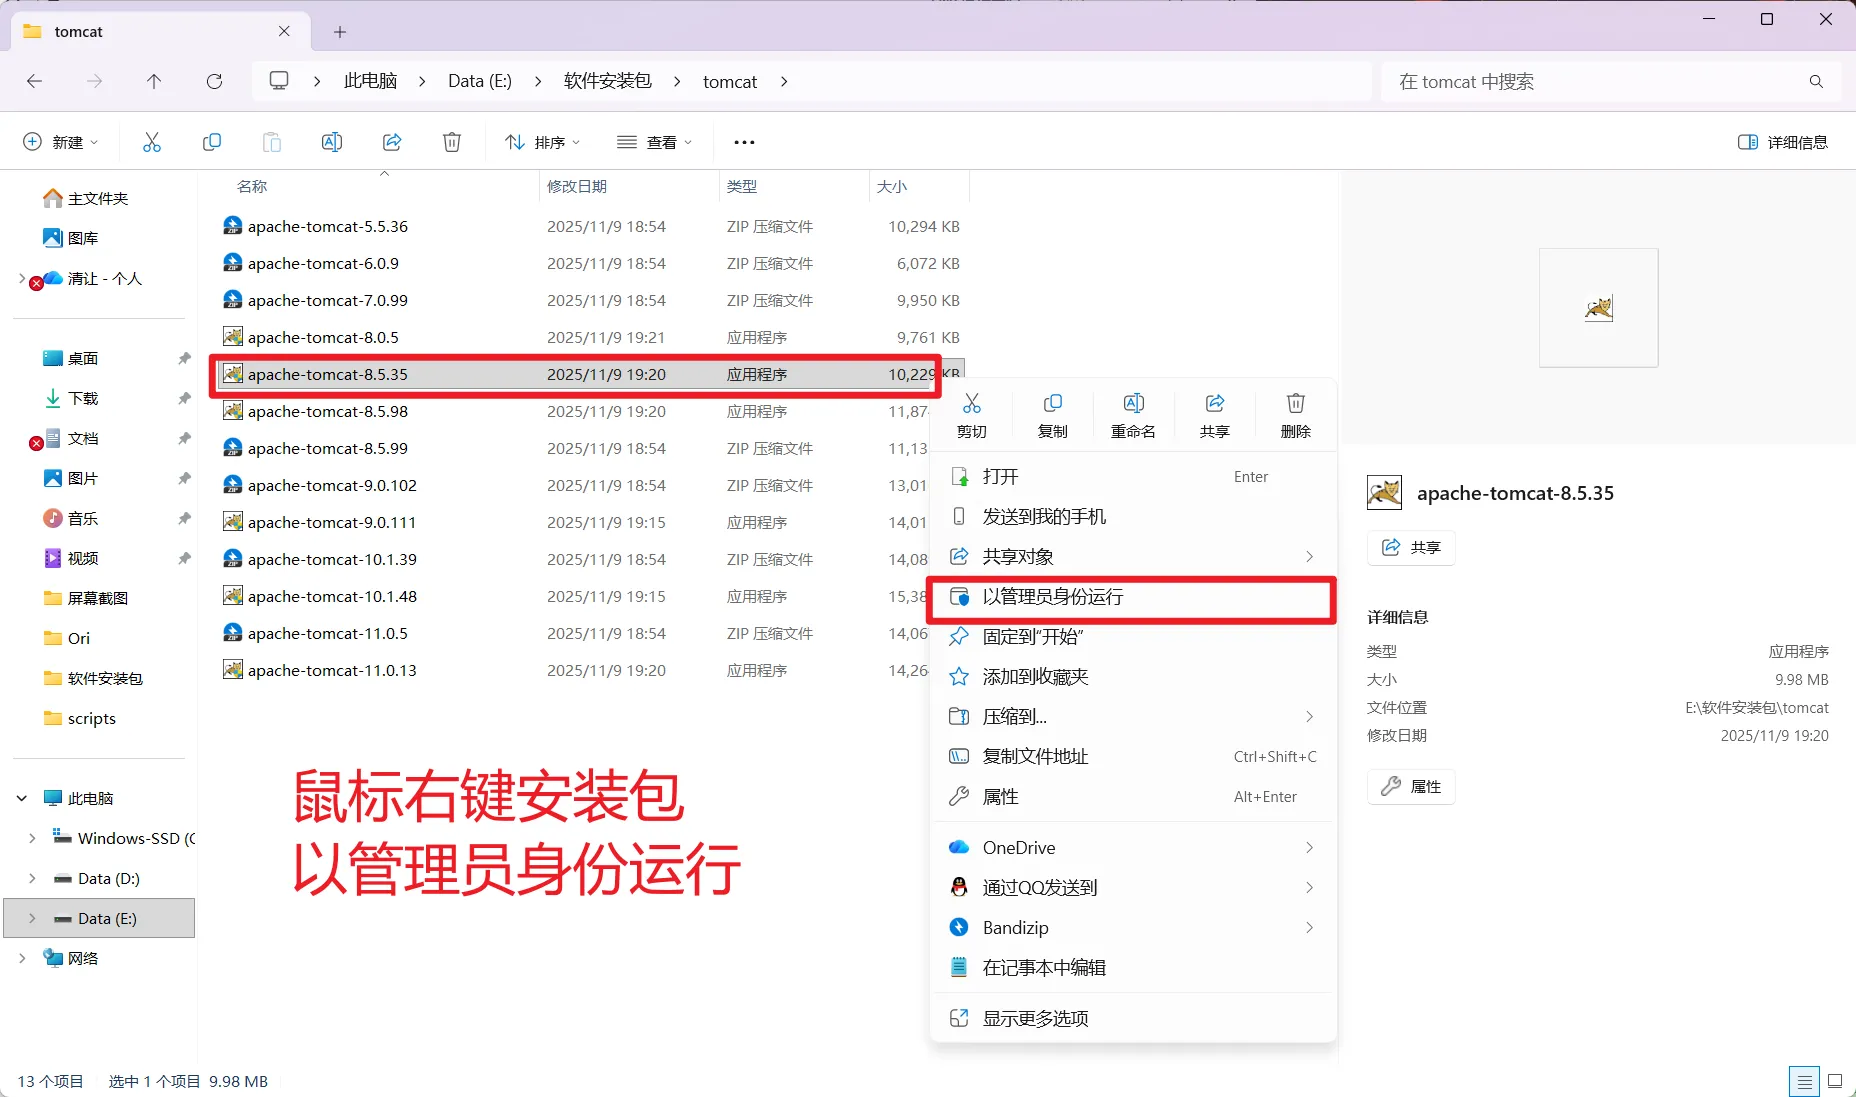Image resolution: width=1856 pixels, height=1097 pixels.
Task: Switch to large thumbnails view icon
Action: point(1835,1081)
